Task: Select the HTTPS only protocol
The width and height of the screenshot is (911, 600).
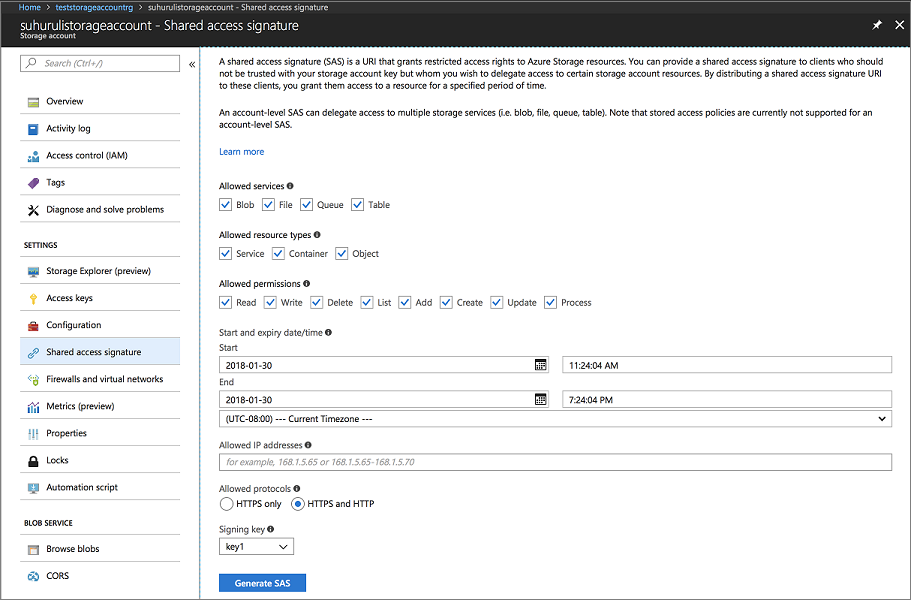Action: [226, 504]
